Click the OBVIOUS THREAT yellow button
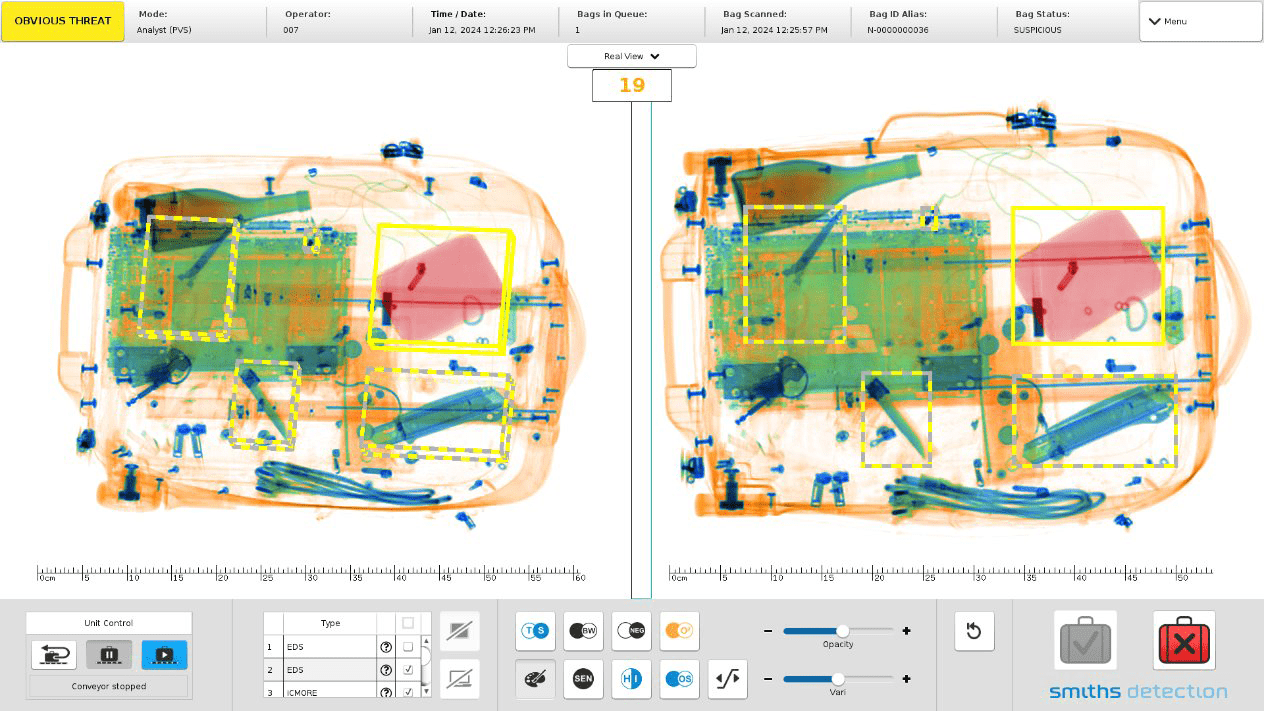This screenshot has height=711, width=1264. [x=63, y=21]
